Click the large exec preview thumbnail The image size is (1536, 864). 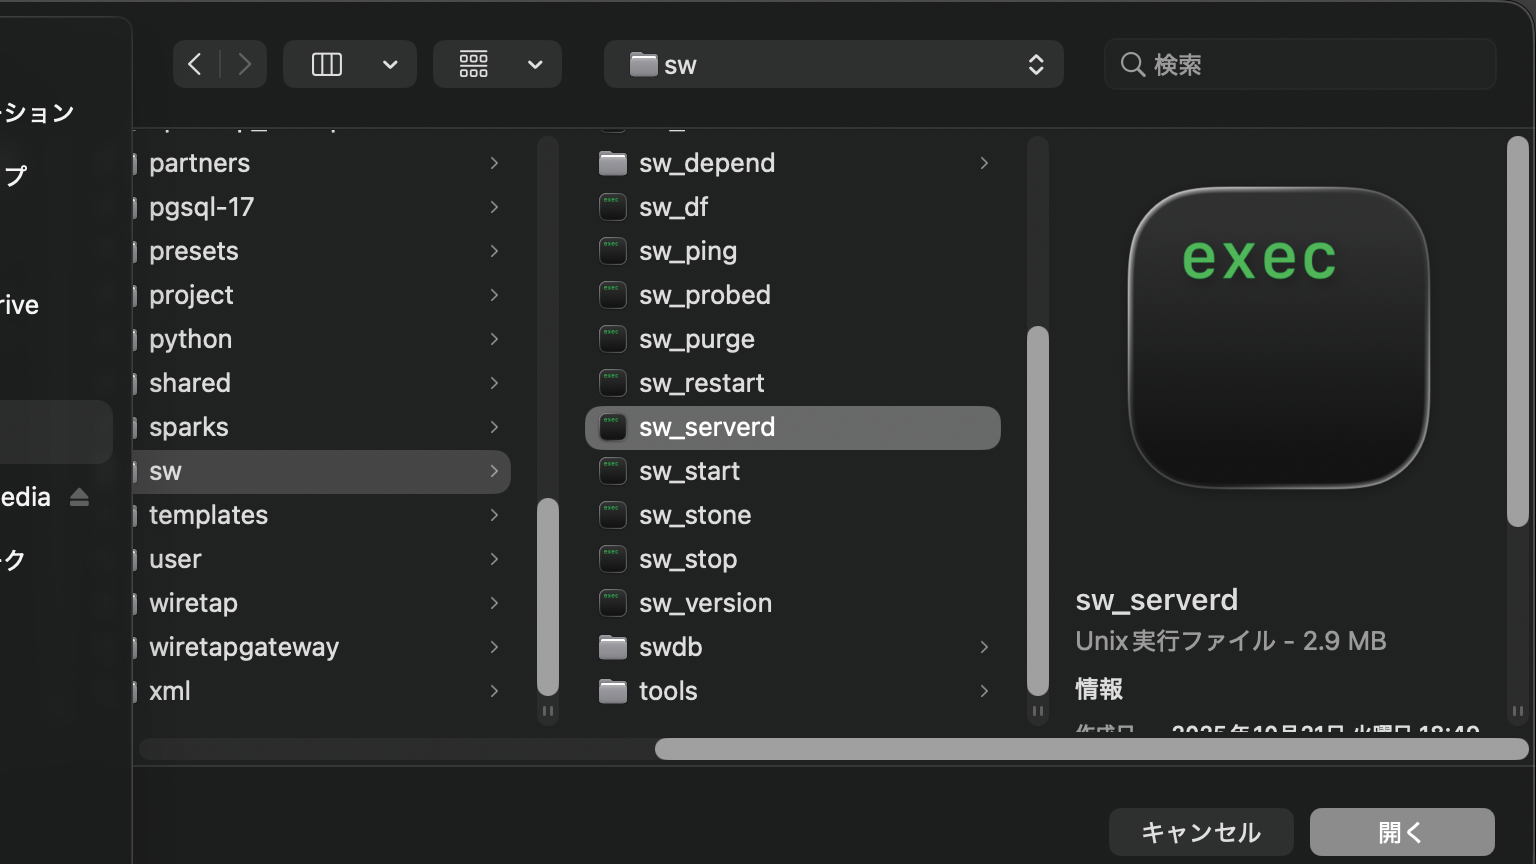pyautogui.click(x=1278, y=337)
